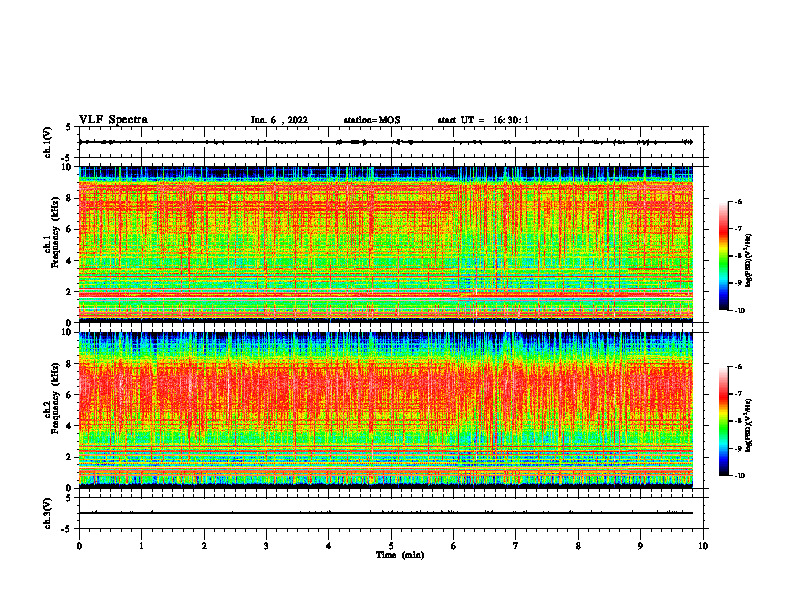792x612 pixels.
Task: Click time axis tick label "1"
Action: [142, 546]
